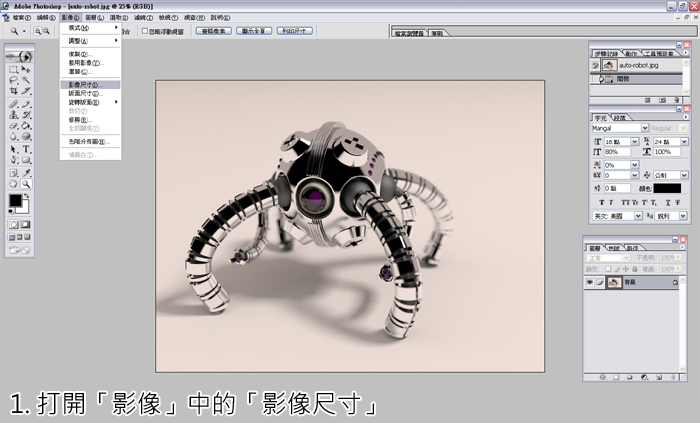Select the History Brush tool
This screenshot has width=700, height=423.
pos(26,115)
